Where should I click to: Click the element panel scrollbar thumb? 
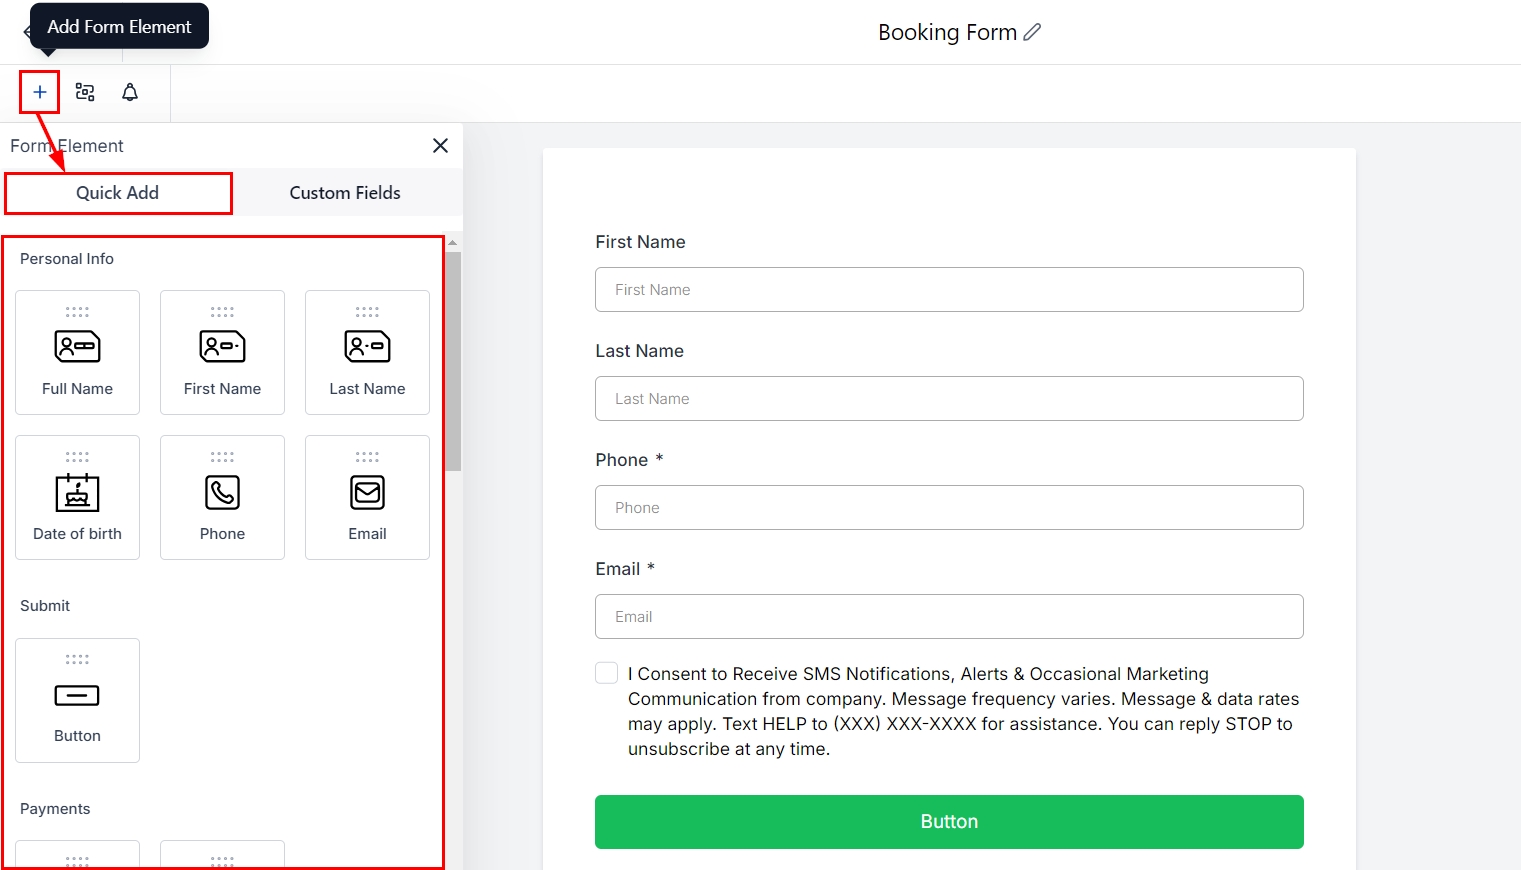tap(453, 360)
